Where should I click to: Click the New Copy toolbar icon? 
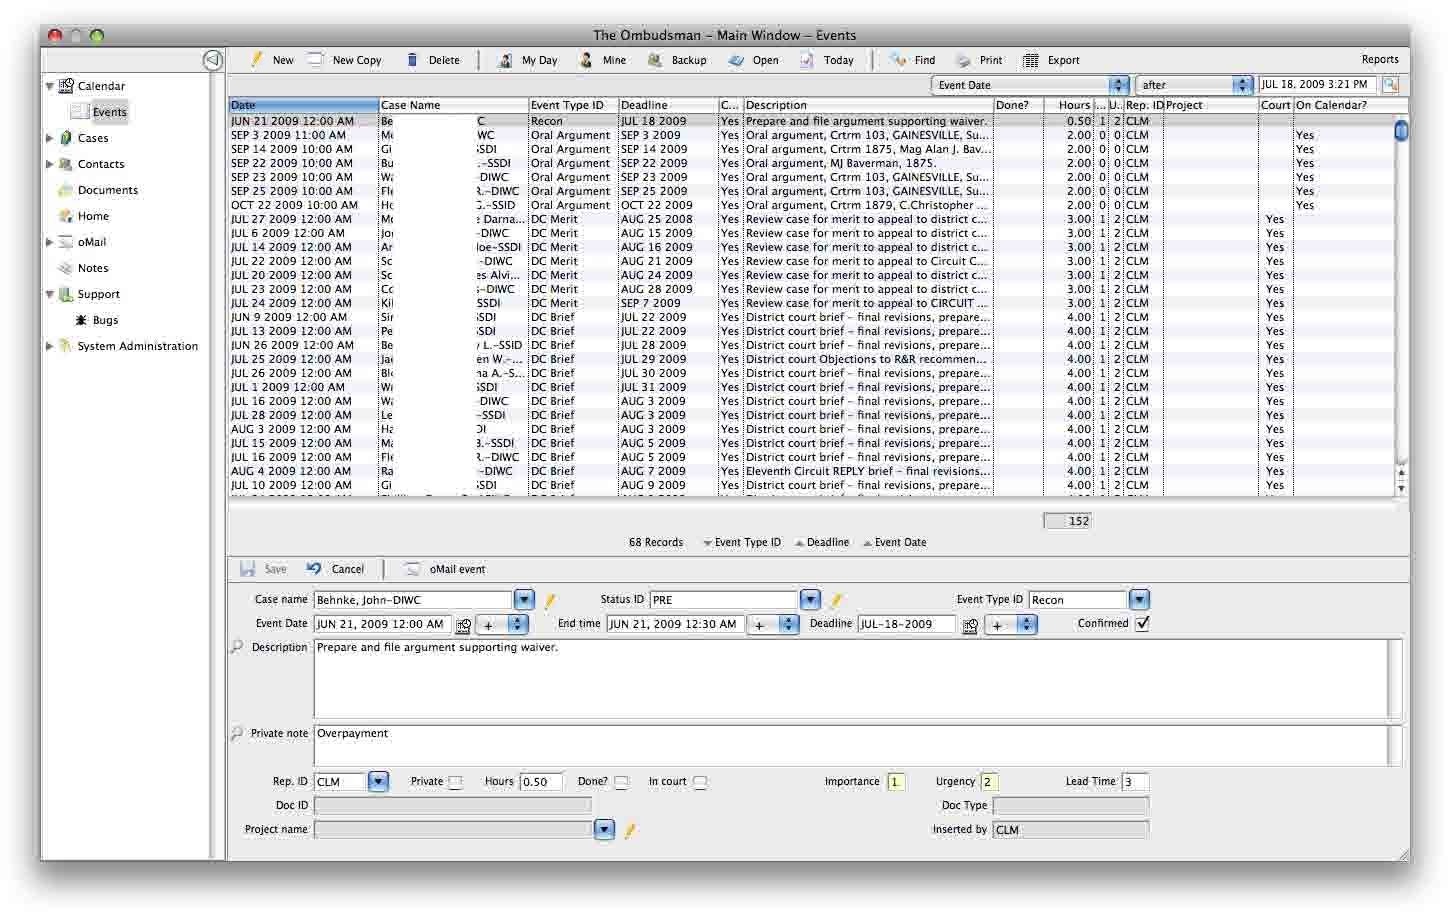[315, 60]
